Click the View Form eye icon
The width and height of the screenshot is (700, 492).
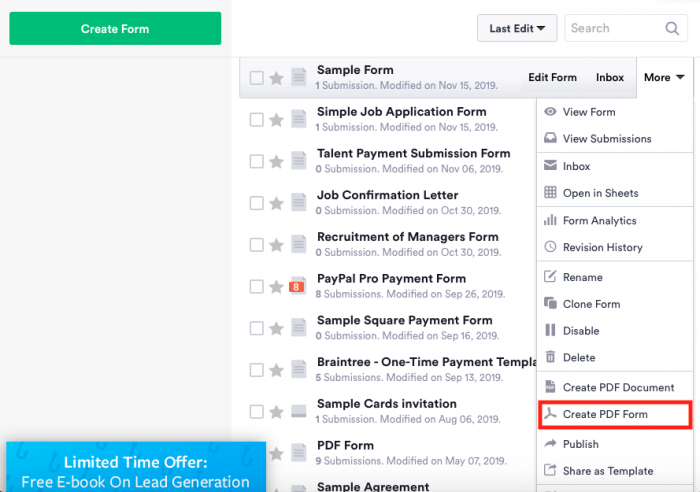pyautogui.click(x=550, y=112)
